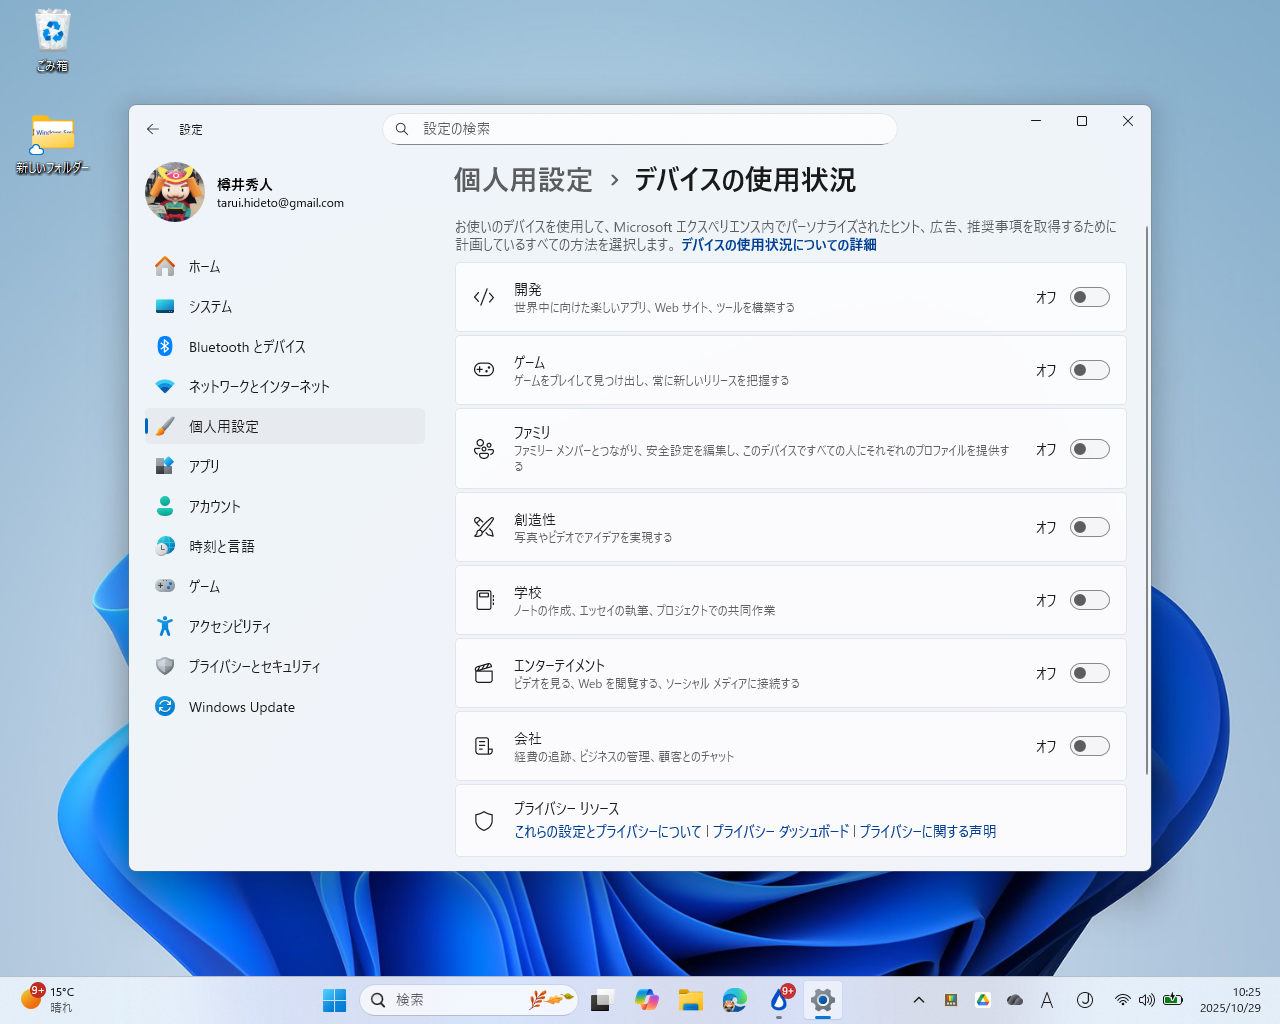Click the back arrow in Settings
Image resolution: width=1280 pixels, height=1024 pixels.
click(x=152, y=129)
